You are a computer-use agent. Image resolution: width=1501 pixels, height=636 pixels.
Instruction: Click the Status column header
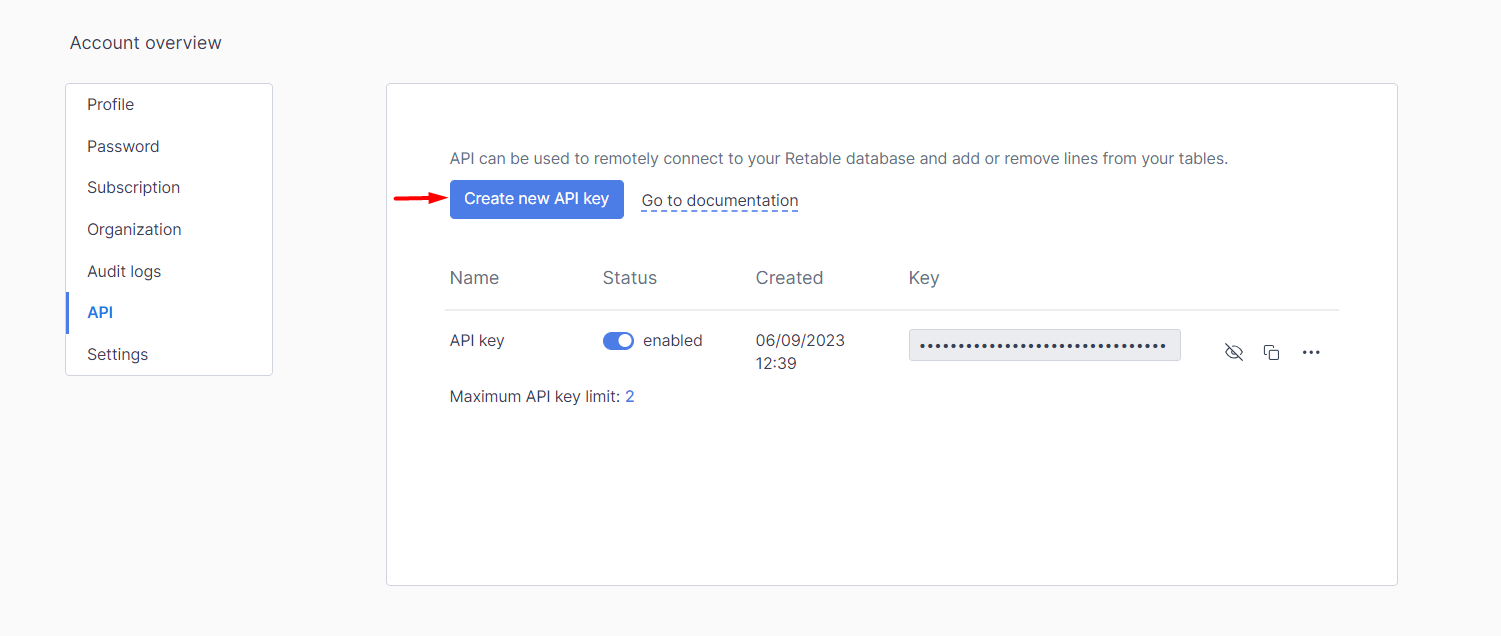(629, 278)
